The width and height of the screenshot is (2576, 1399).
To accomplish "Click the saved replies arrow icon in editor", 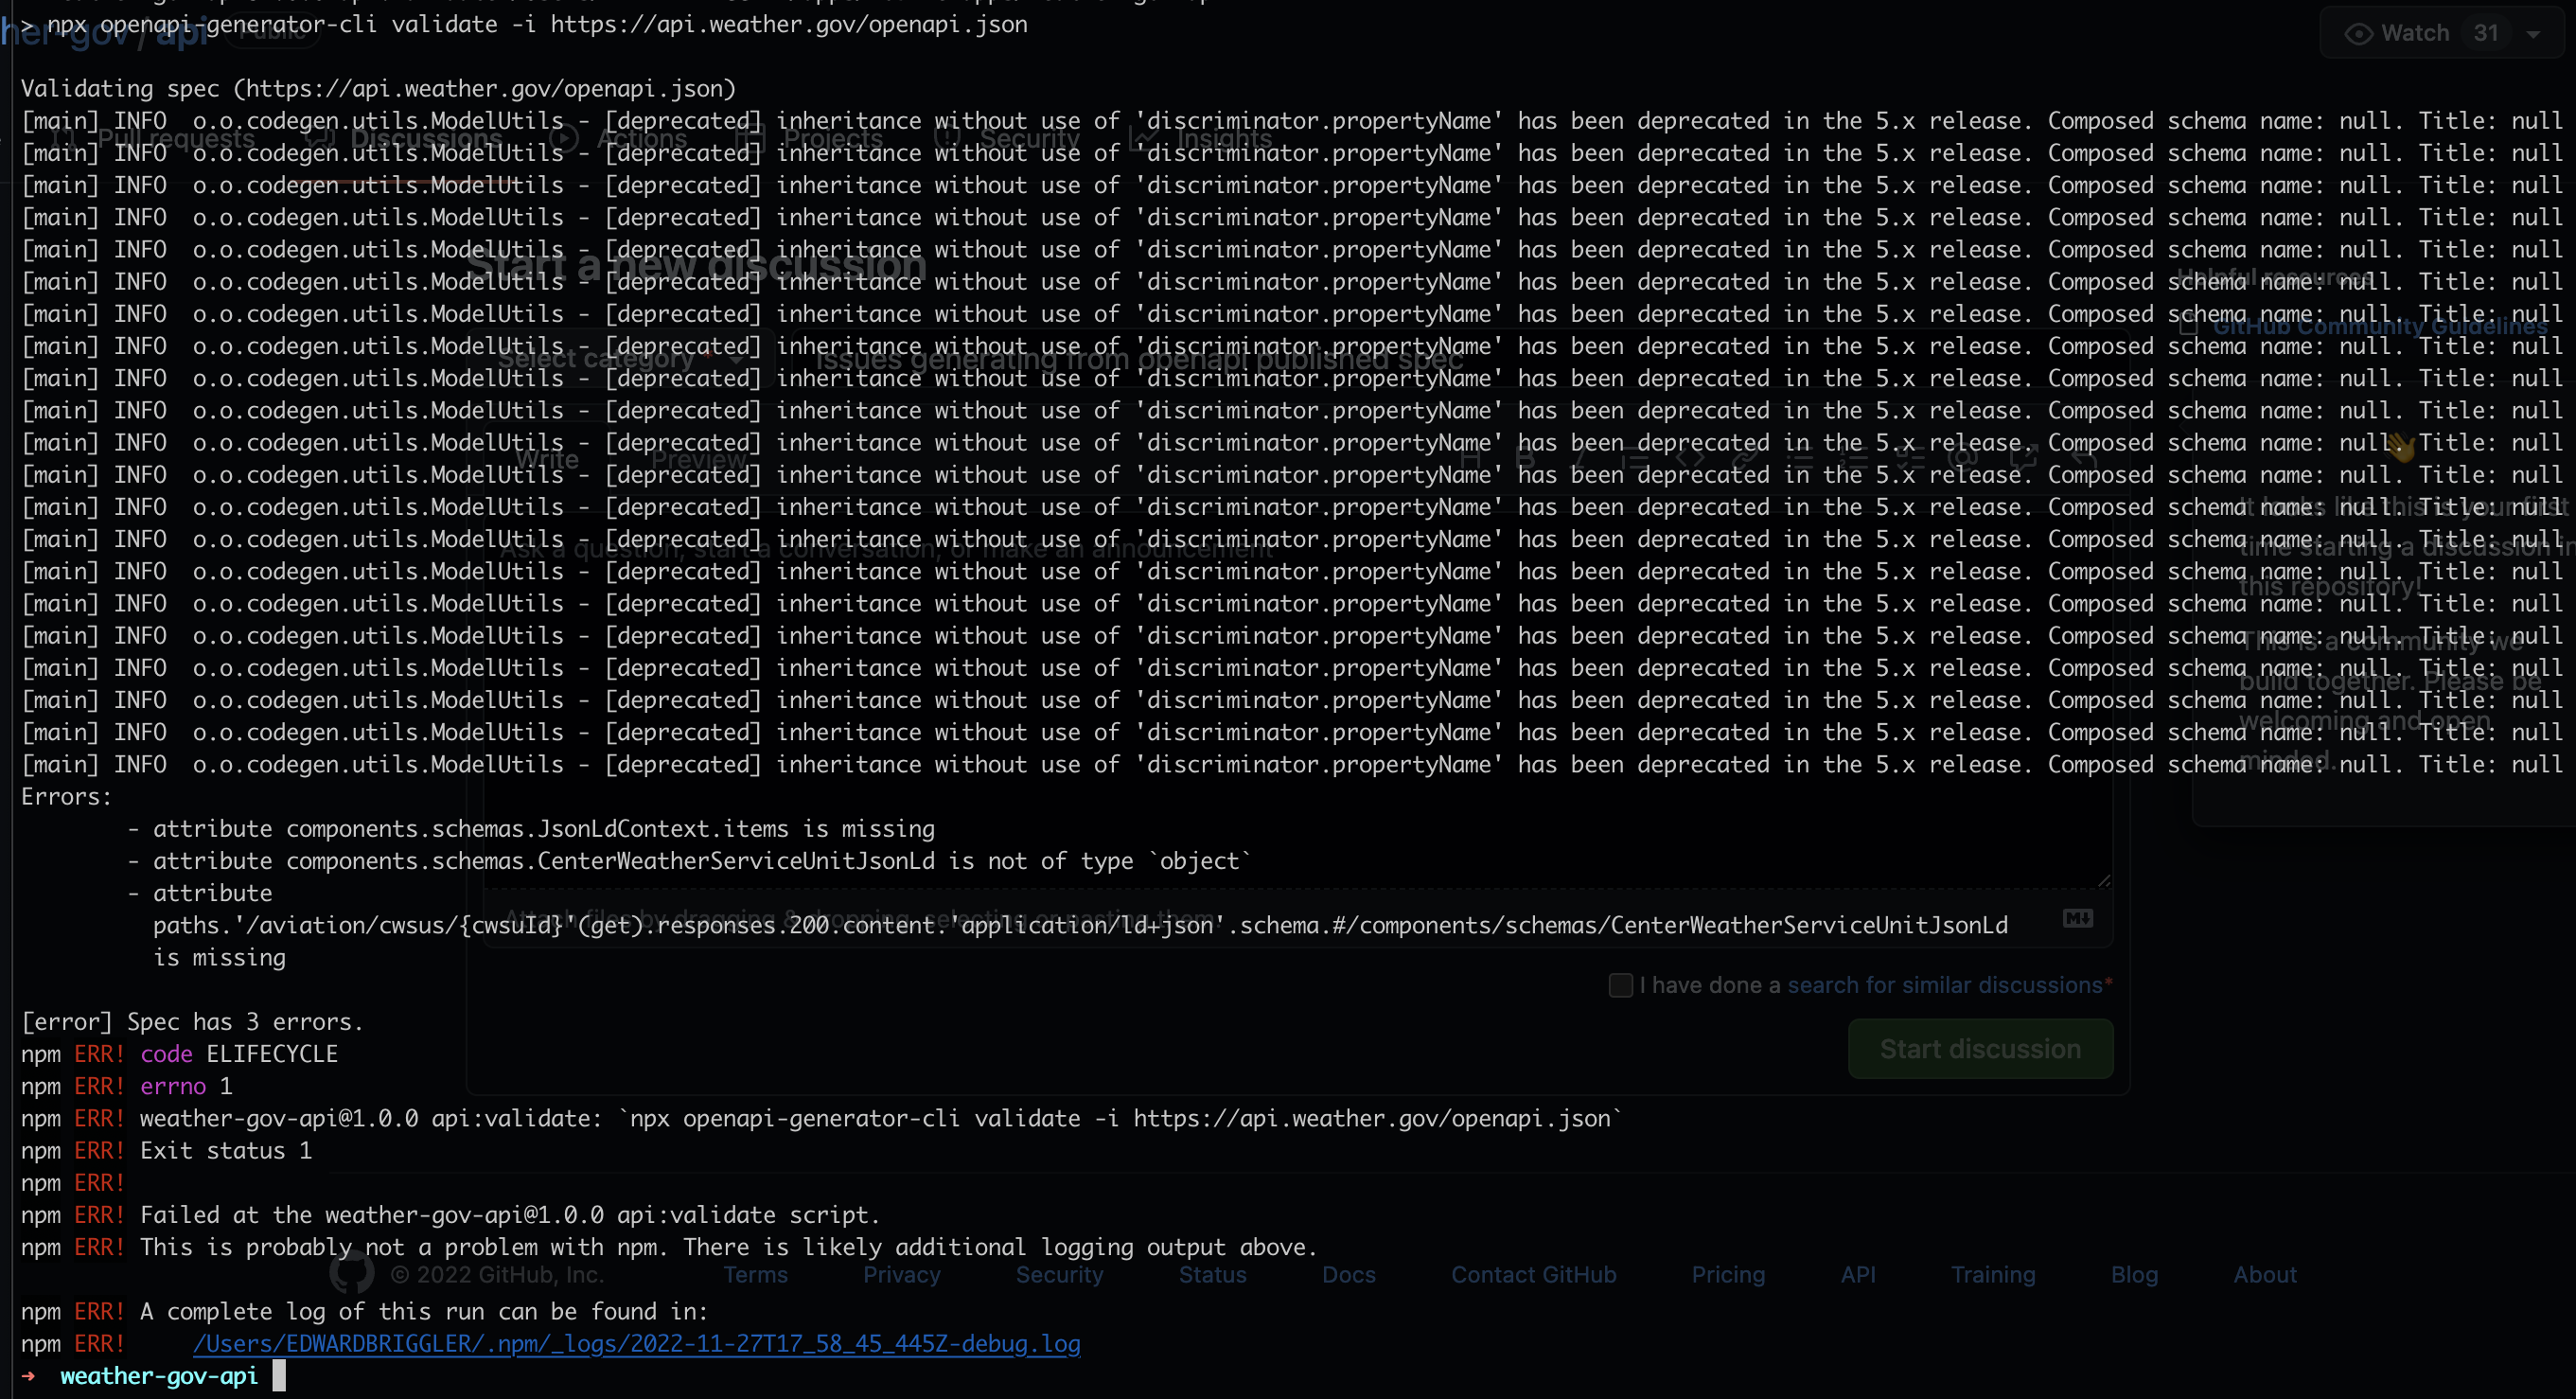I will coord(2083,459).
